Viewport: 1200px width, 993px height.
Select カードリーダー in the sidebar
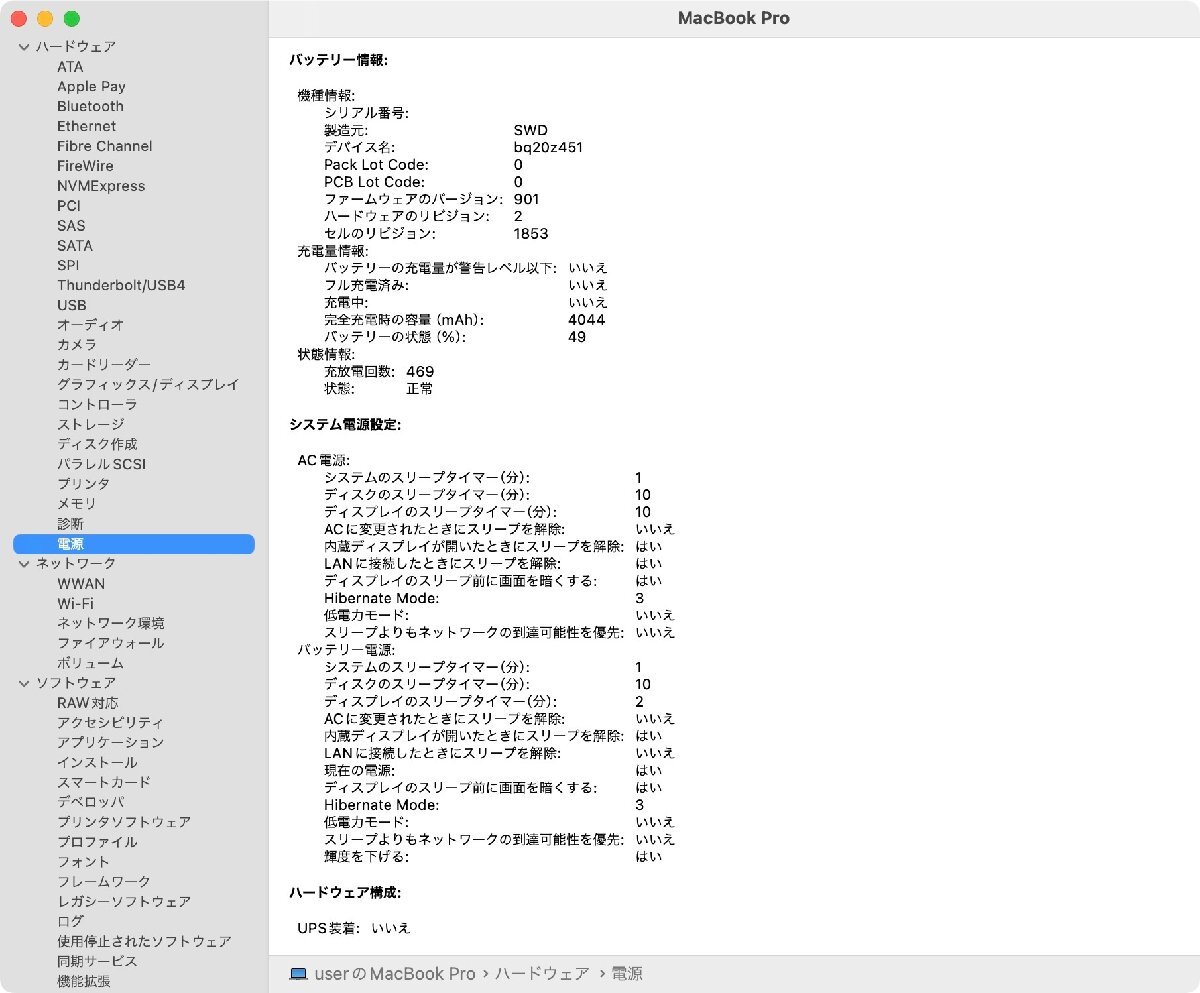[104, 365]
